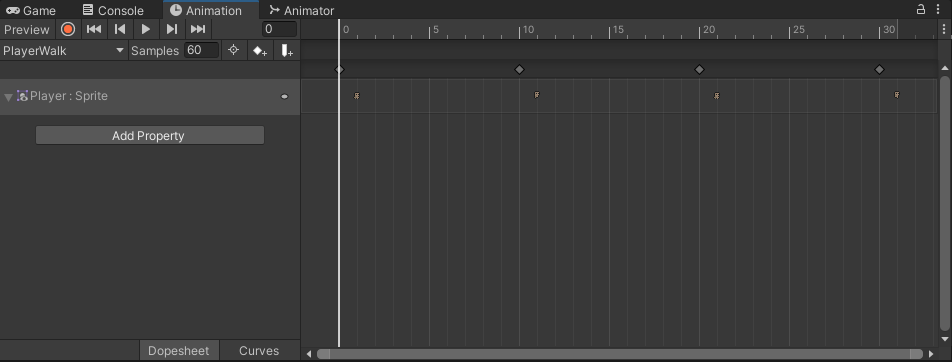
Task: Switch to Curves view
Action: click(259, 350)
